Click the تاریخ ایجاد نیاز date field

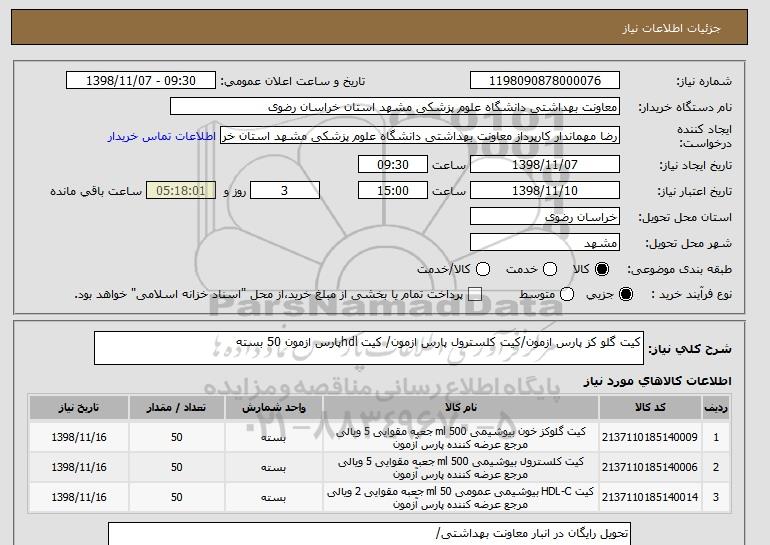pos(545,164)
